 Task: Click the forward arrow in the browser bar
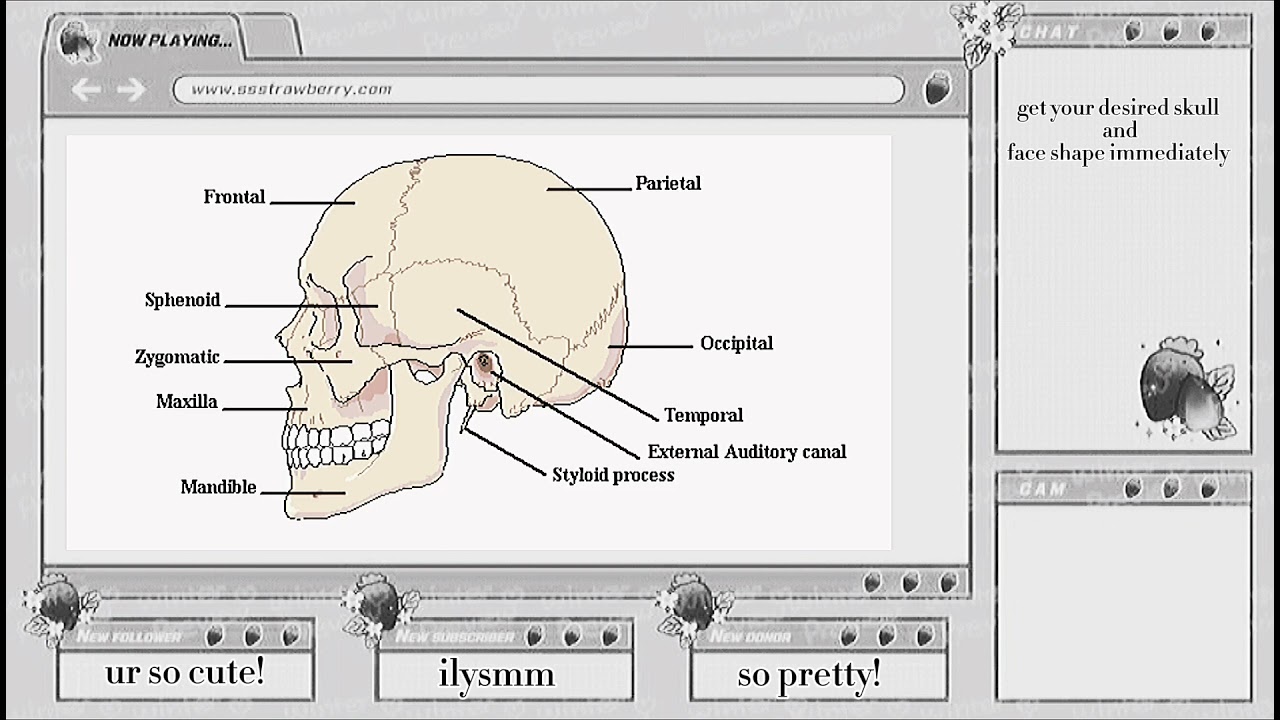(x=132, y=90)
